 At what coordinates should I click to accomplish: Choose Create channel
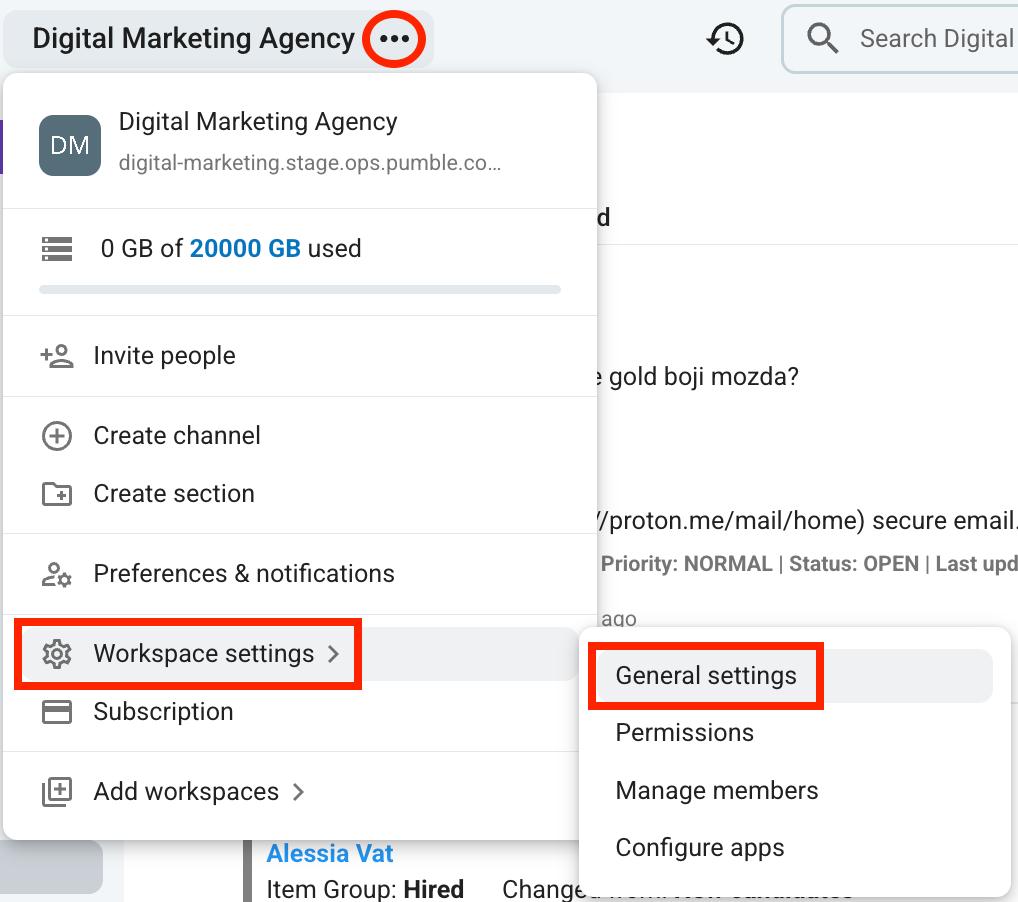[x=300, y=436]
